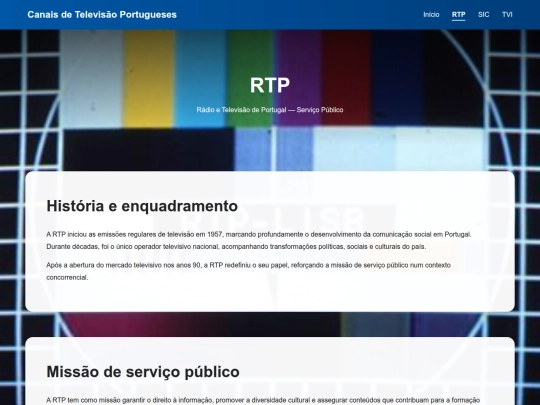The width and height of the screenshot is (540, 405).
Task: Click the Canais de Televisão Portugueses site title
Action: [102, 14]
